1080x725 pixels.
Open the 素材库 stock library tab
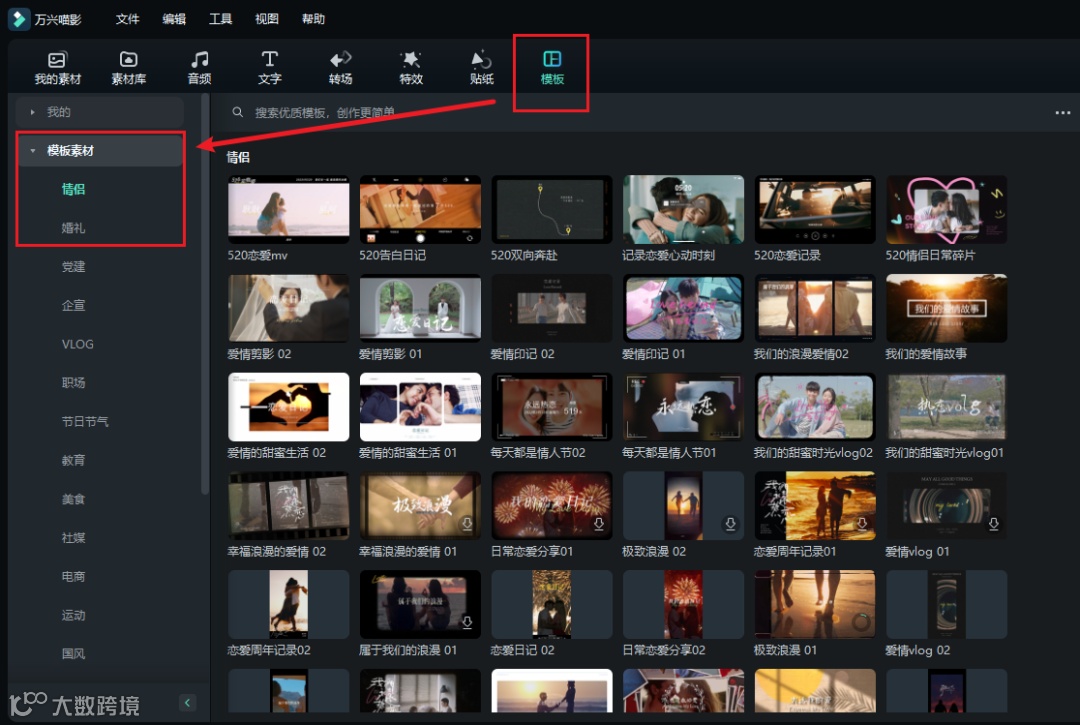click(129, 67)
